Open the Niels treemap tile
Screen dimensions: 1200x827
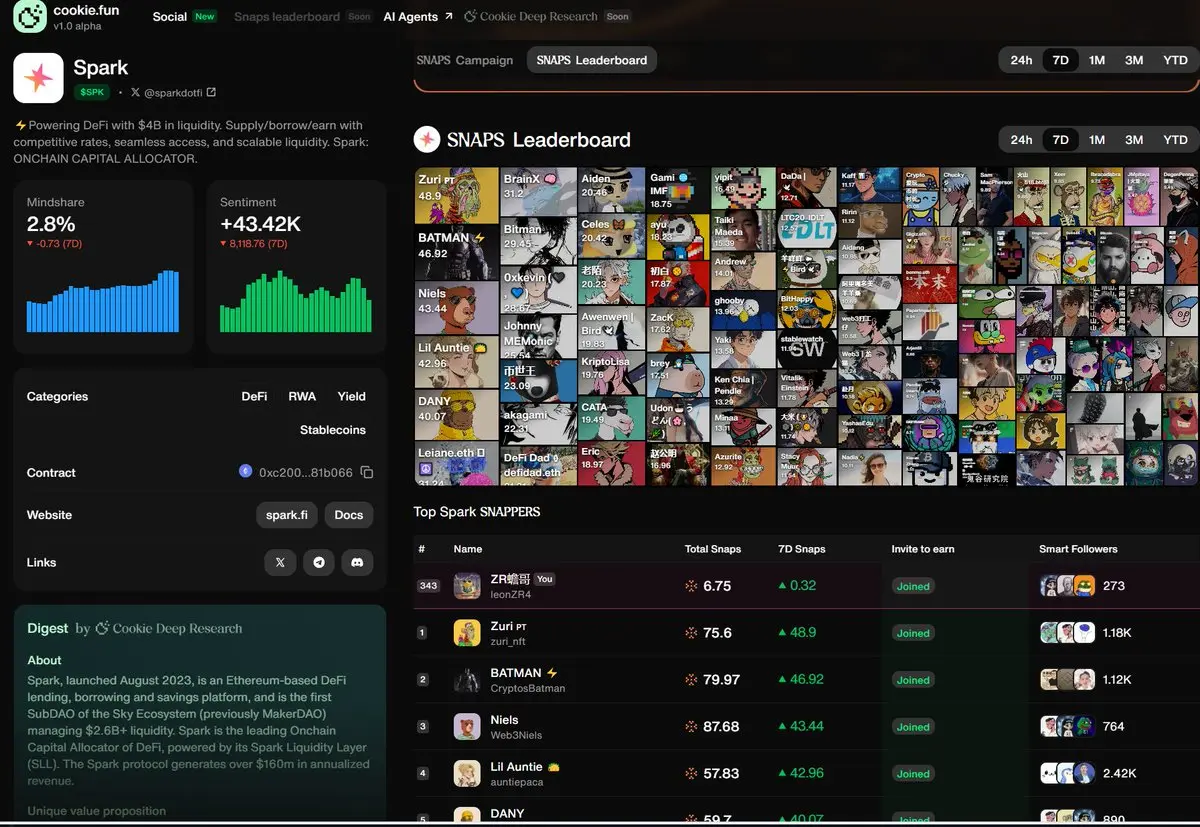tap(457, 308)
